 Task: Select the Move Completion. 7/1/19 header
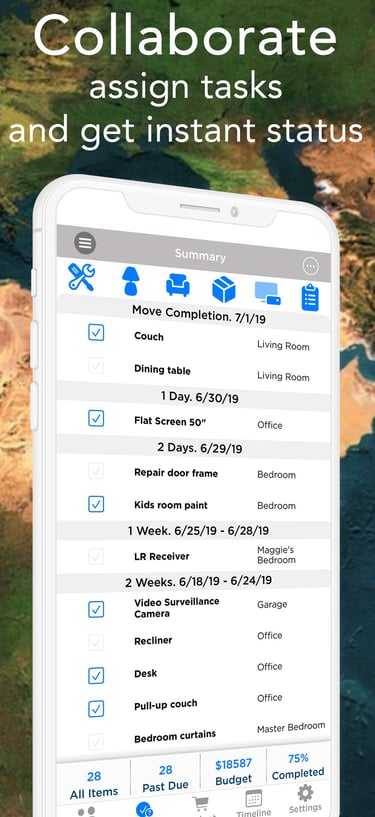coord(198,315)
